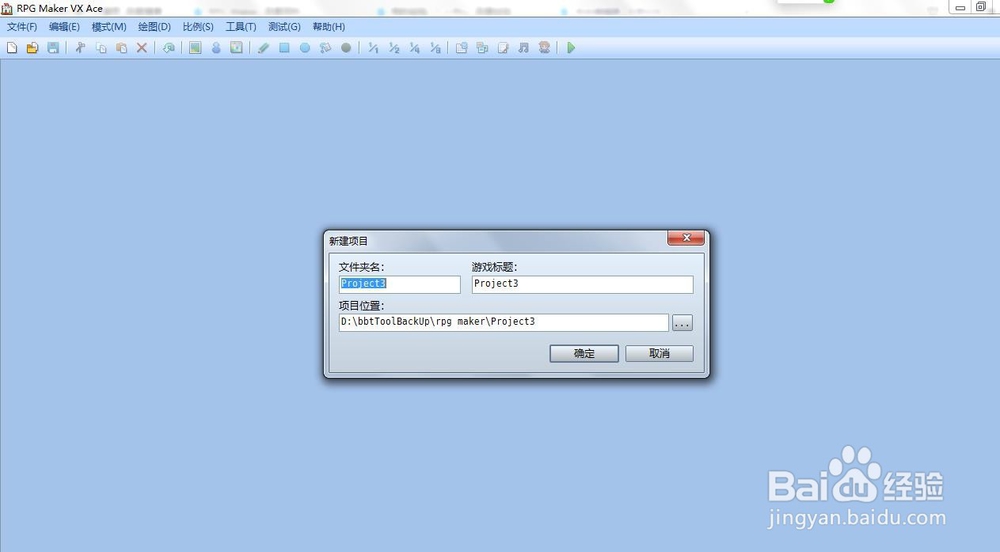Save project with the floppy disk icon
1000x552 pixels.
click(x=53, y=48)
